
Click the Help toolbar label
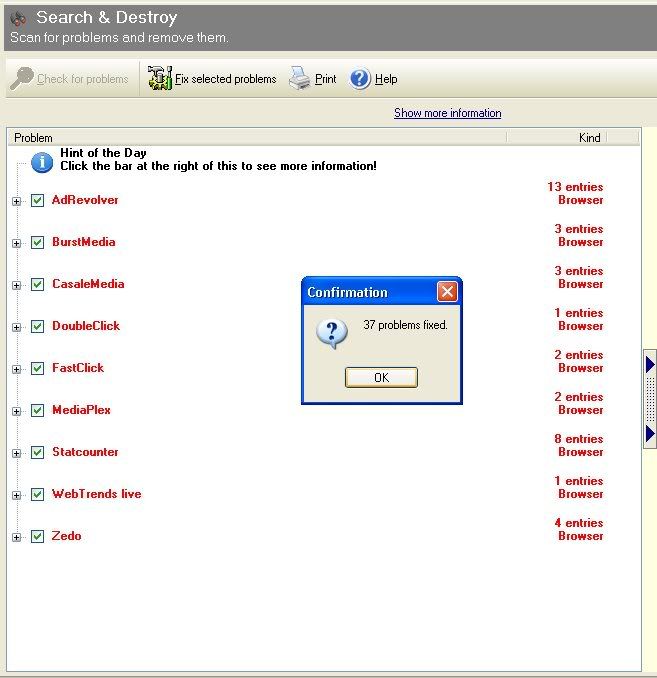(x=386, y=79)
